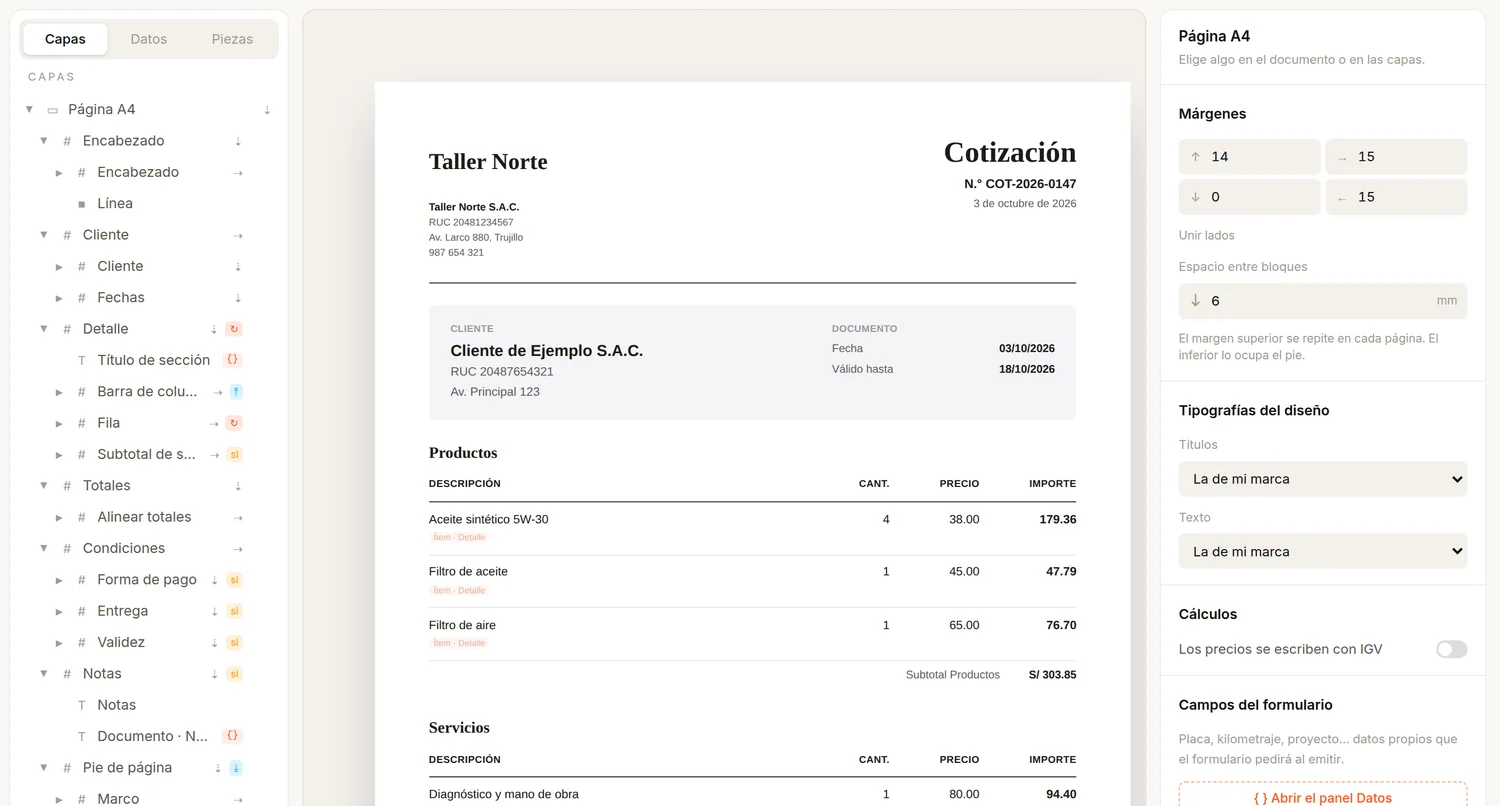
Task: Click the direction arrow on the Página A4 layer
Action: click(267, 110)
